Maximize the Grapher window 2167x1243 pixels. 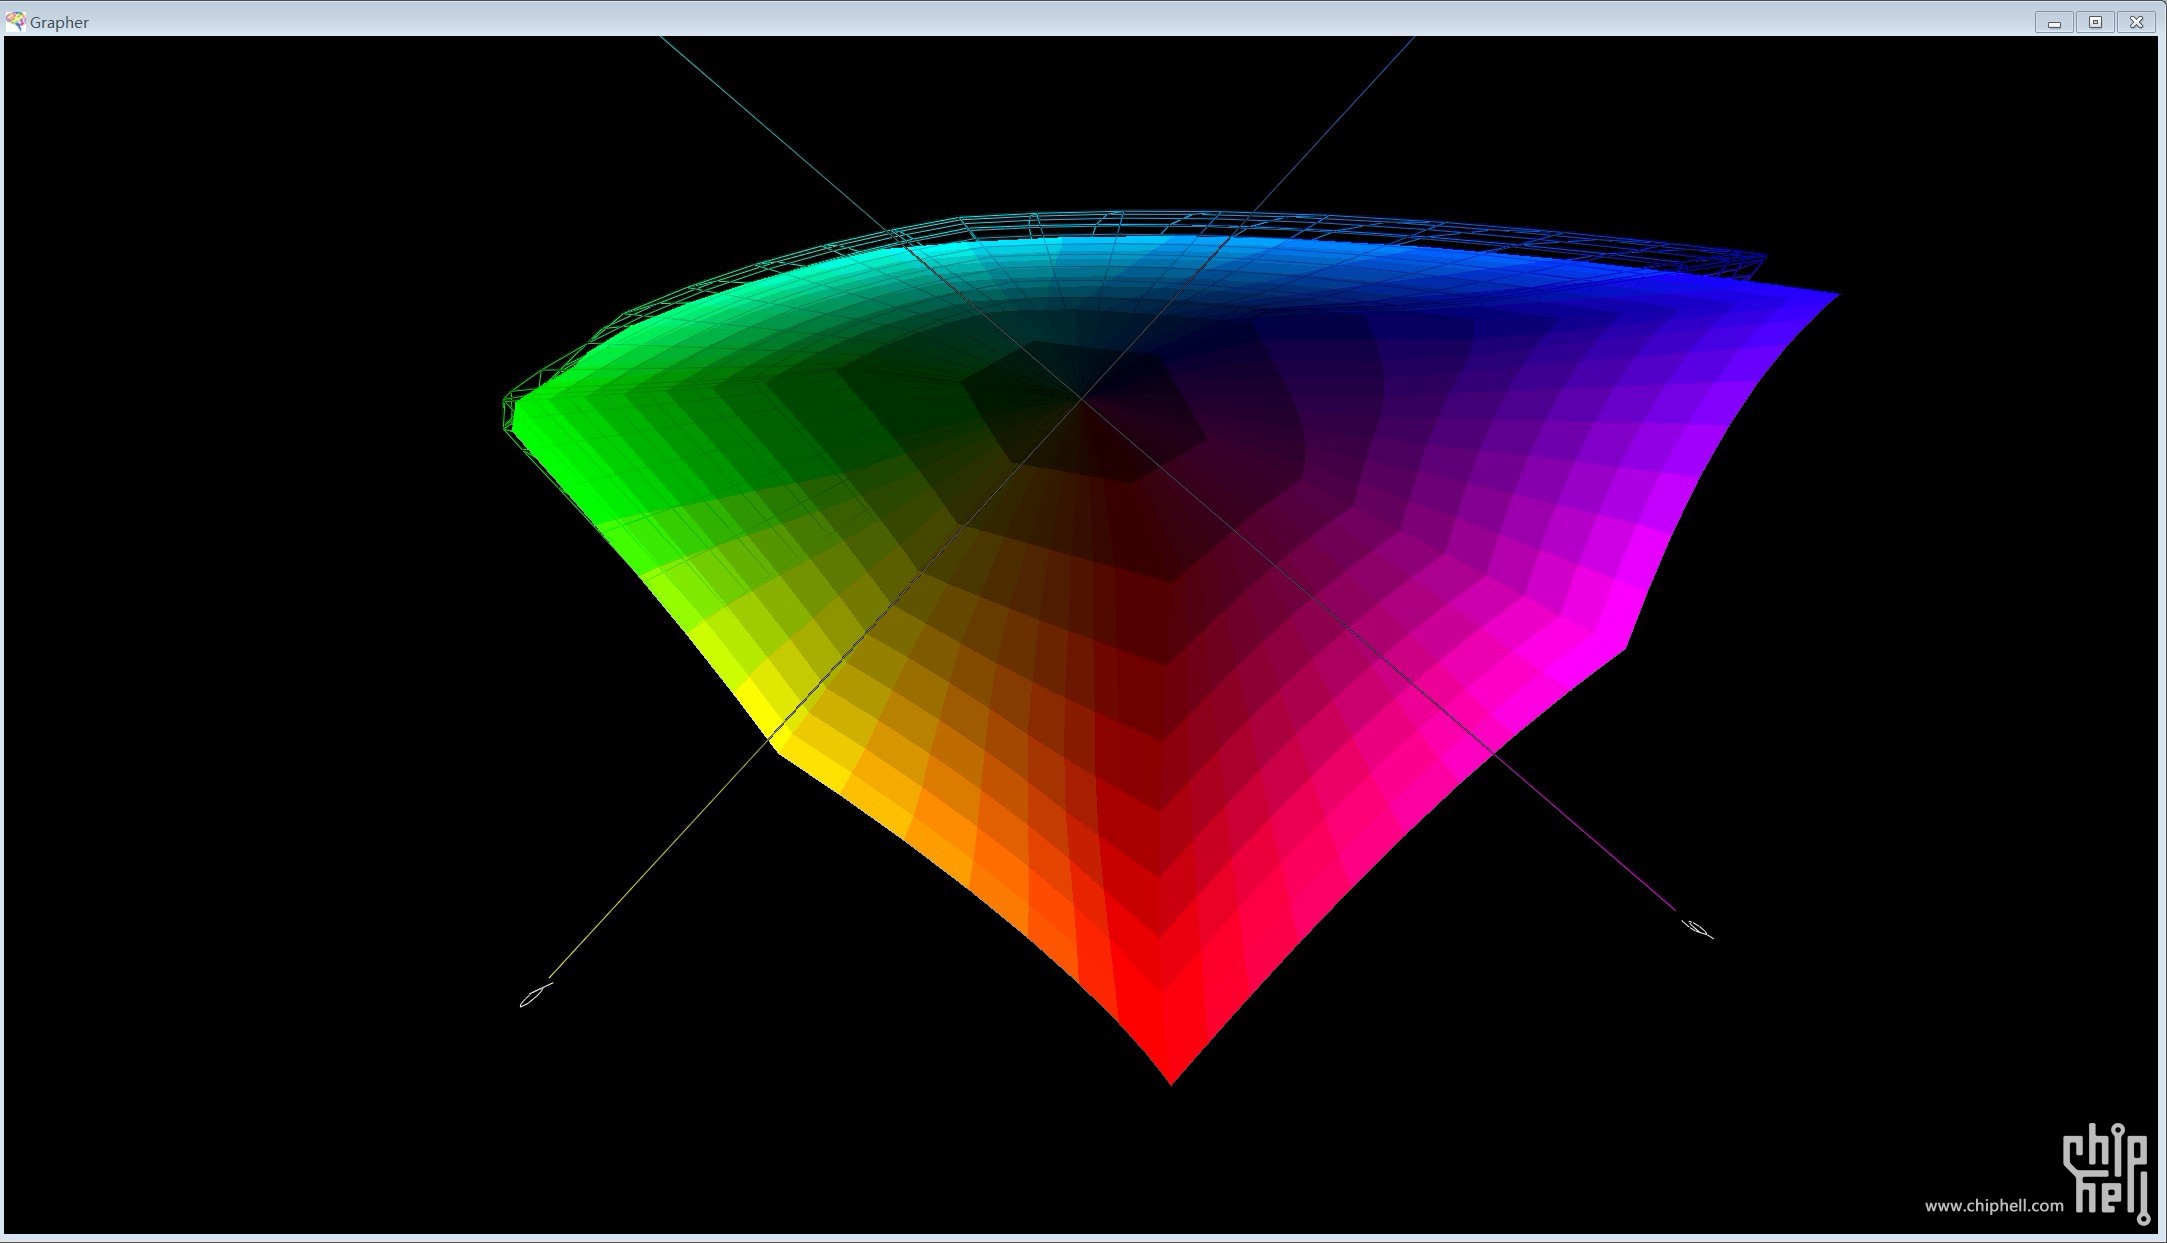(2095, 22)
